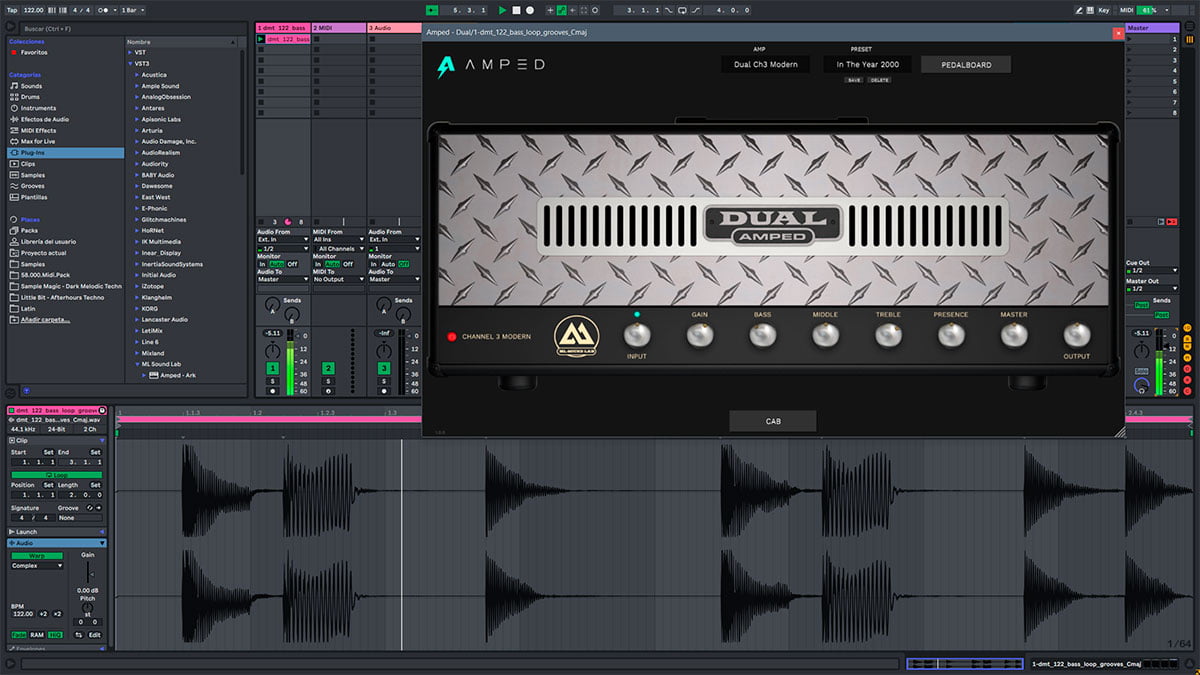Screen dimensions: 1200x675
Task: Collapse the VST folder in browser
Action: (130, 52)
